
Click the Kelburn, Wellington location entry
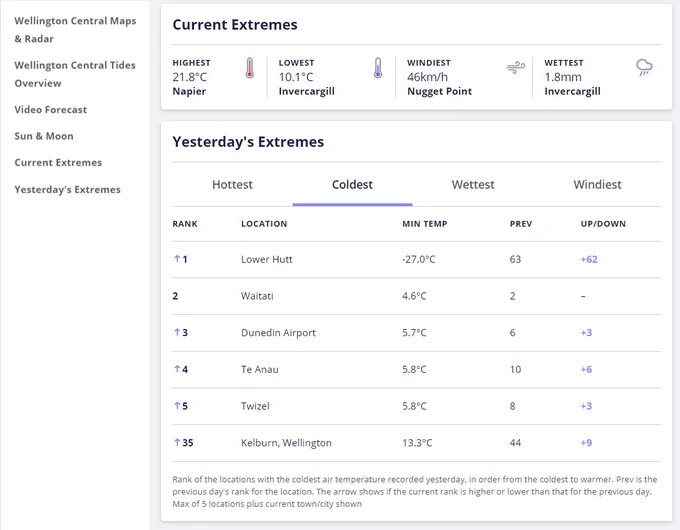tap(286, 443)
